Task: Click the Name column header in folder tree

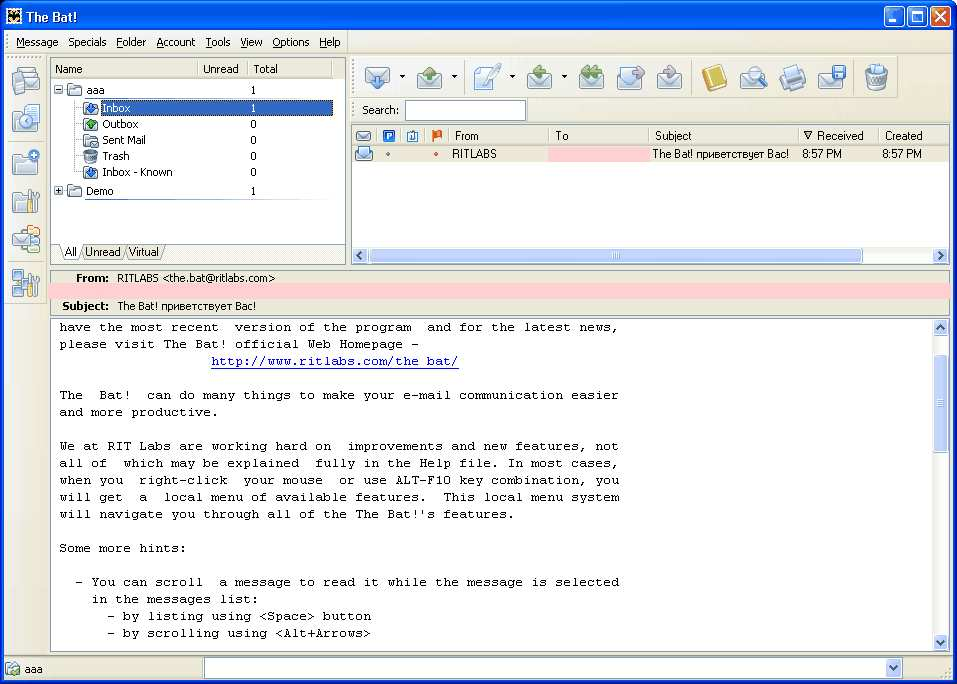Action: pos(125,69)
